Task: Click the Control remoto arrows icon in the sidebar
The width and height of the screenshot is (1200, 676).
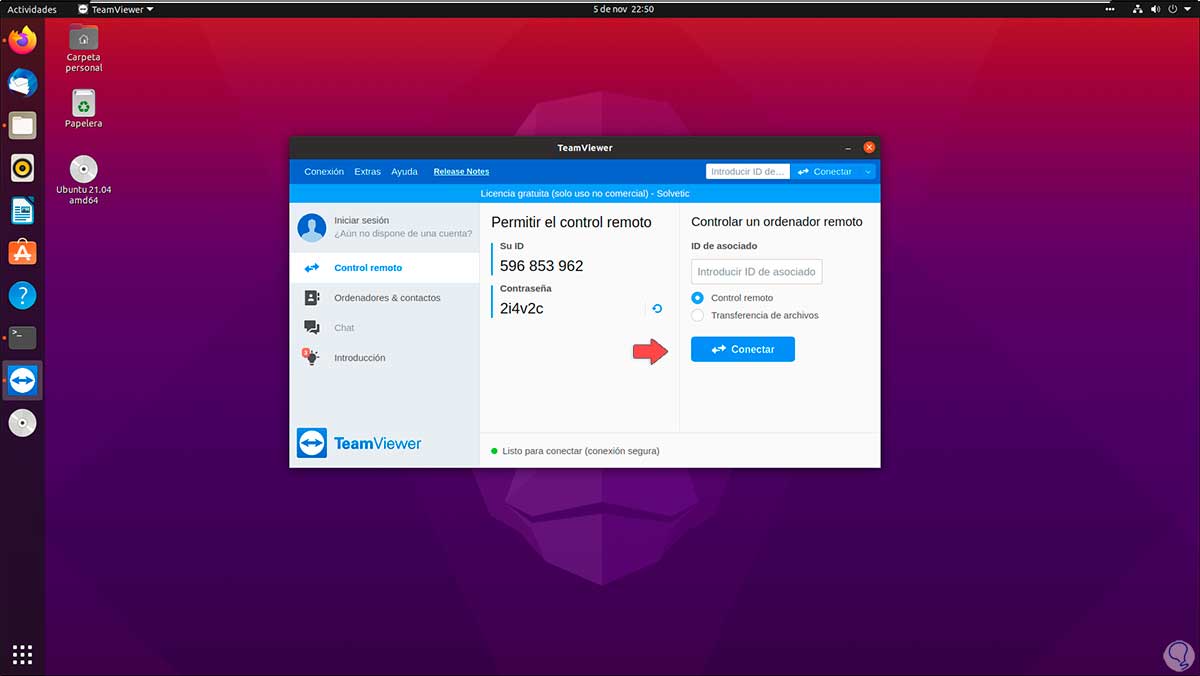Action: (312, 268)
